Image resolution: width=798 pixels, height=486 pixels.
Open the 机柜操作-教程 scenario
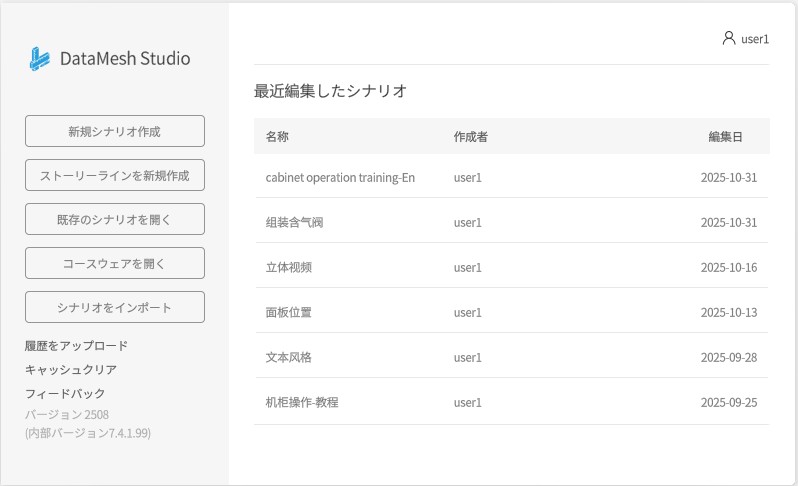pos(302,402)
